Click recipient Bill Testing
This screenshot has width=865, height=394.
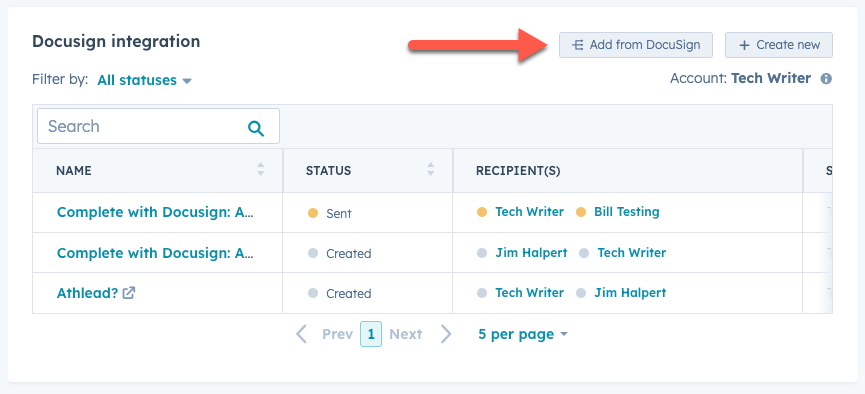click(x=627, y=212)
